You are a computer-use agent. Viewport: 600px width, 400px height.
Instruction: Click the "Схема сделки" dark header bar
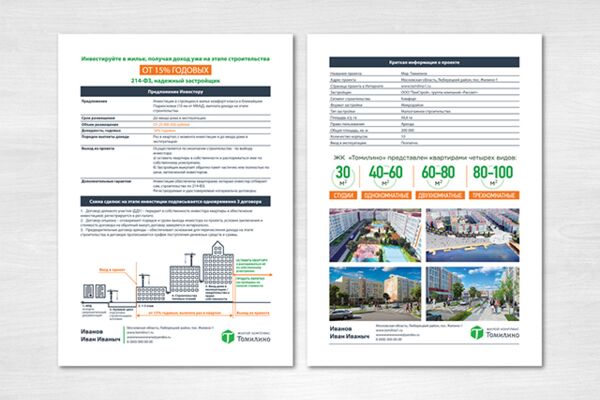175,201
